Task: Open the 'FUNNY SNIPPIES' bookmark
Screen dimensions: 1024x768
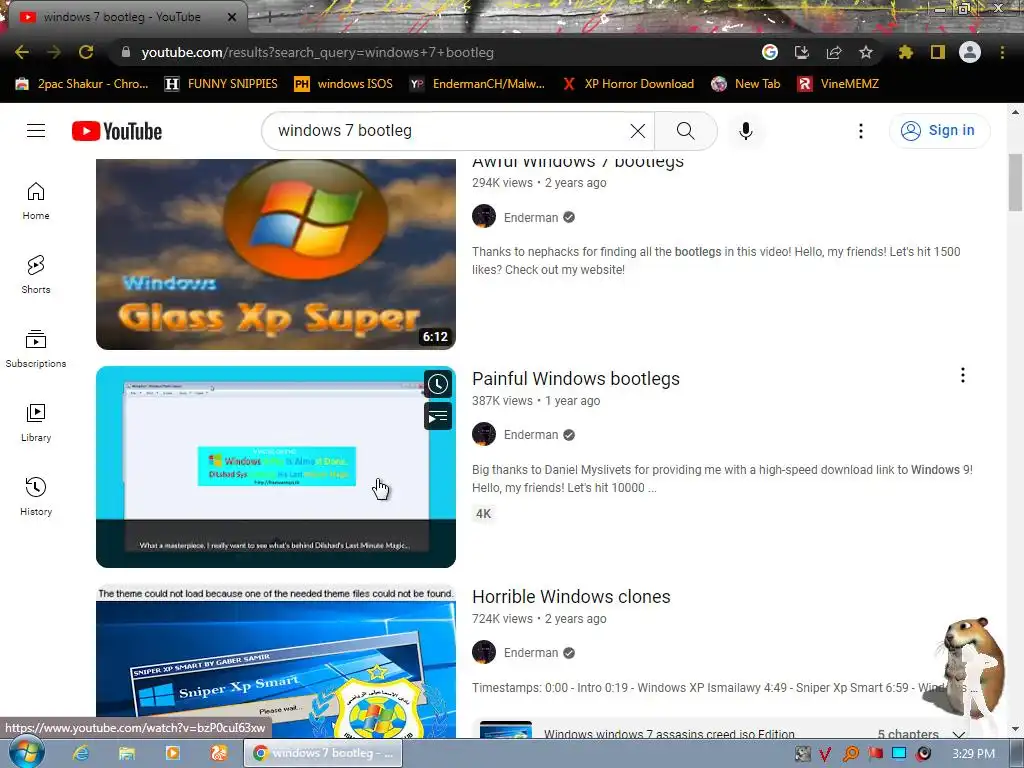Action: pyautogui.click(x=221, y=84)
